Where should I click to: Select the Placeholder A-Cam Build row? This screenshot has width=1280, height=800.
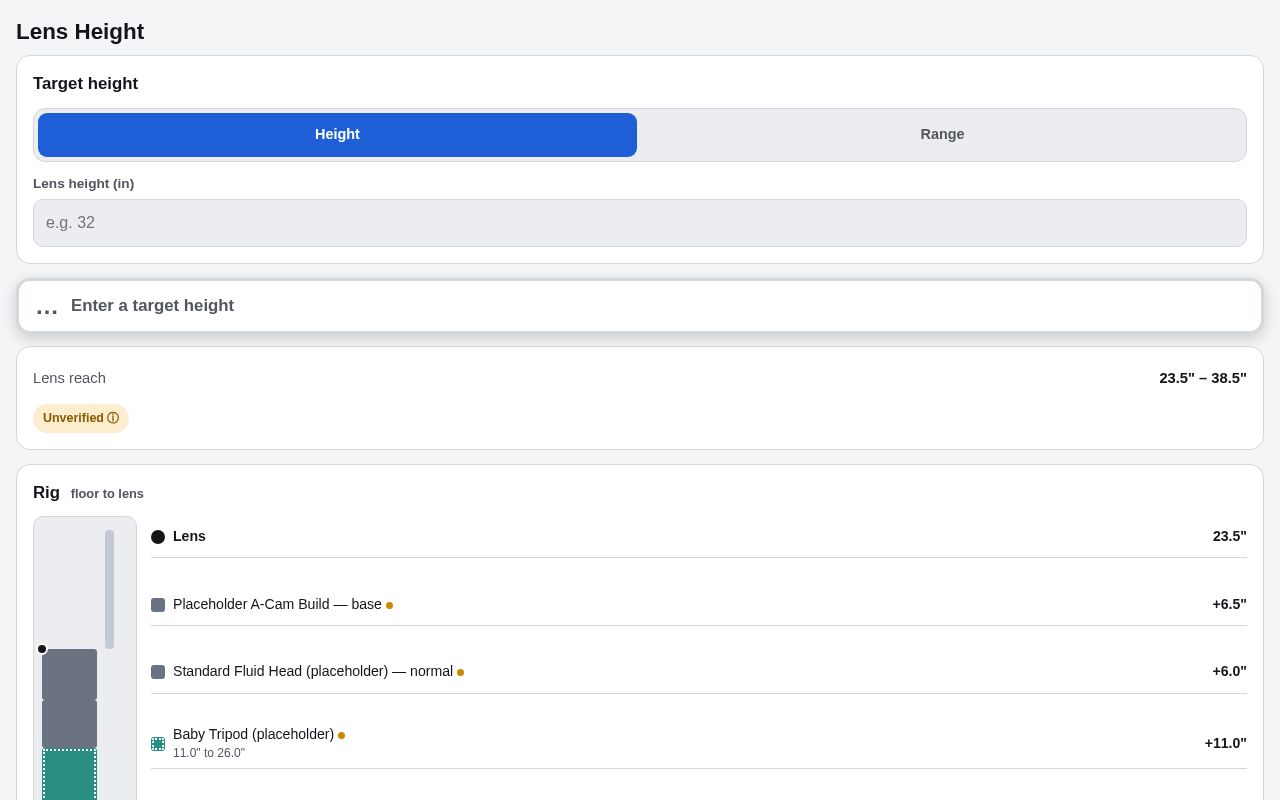(x=699, y=605)
